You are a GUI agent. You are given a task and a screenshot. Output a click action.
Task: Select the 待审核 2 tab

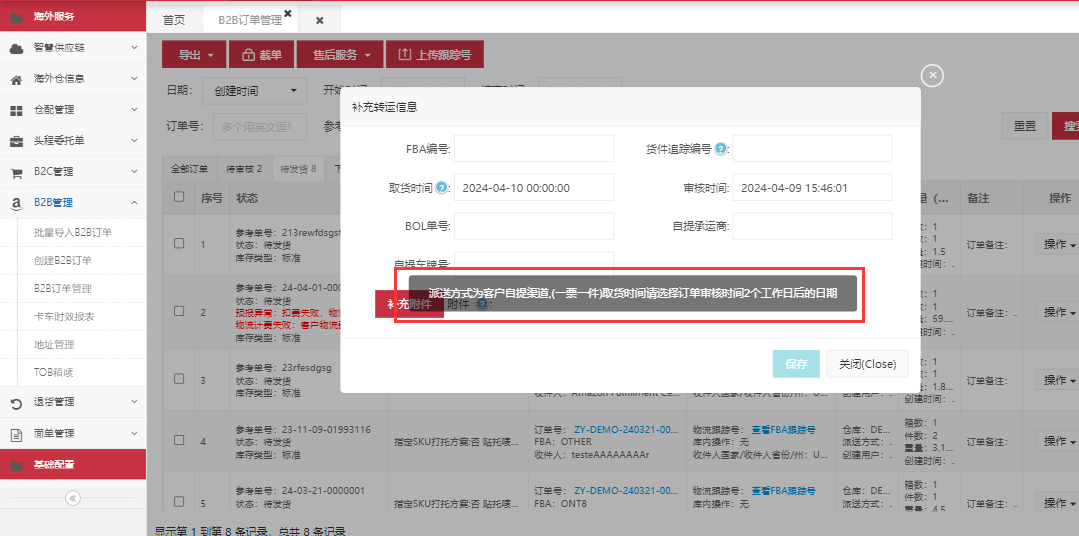pos(244,169)
